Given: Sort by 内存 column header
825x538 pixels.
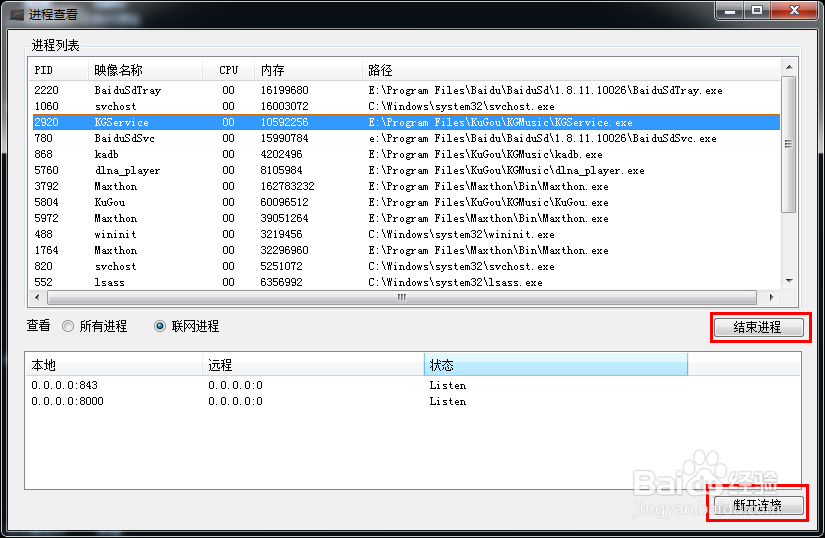Looking at the screenshot, I should (x=308, y=70).
